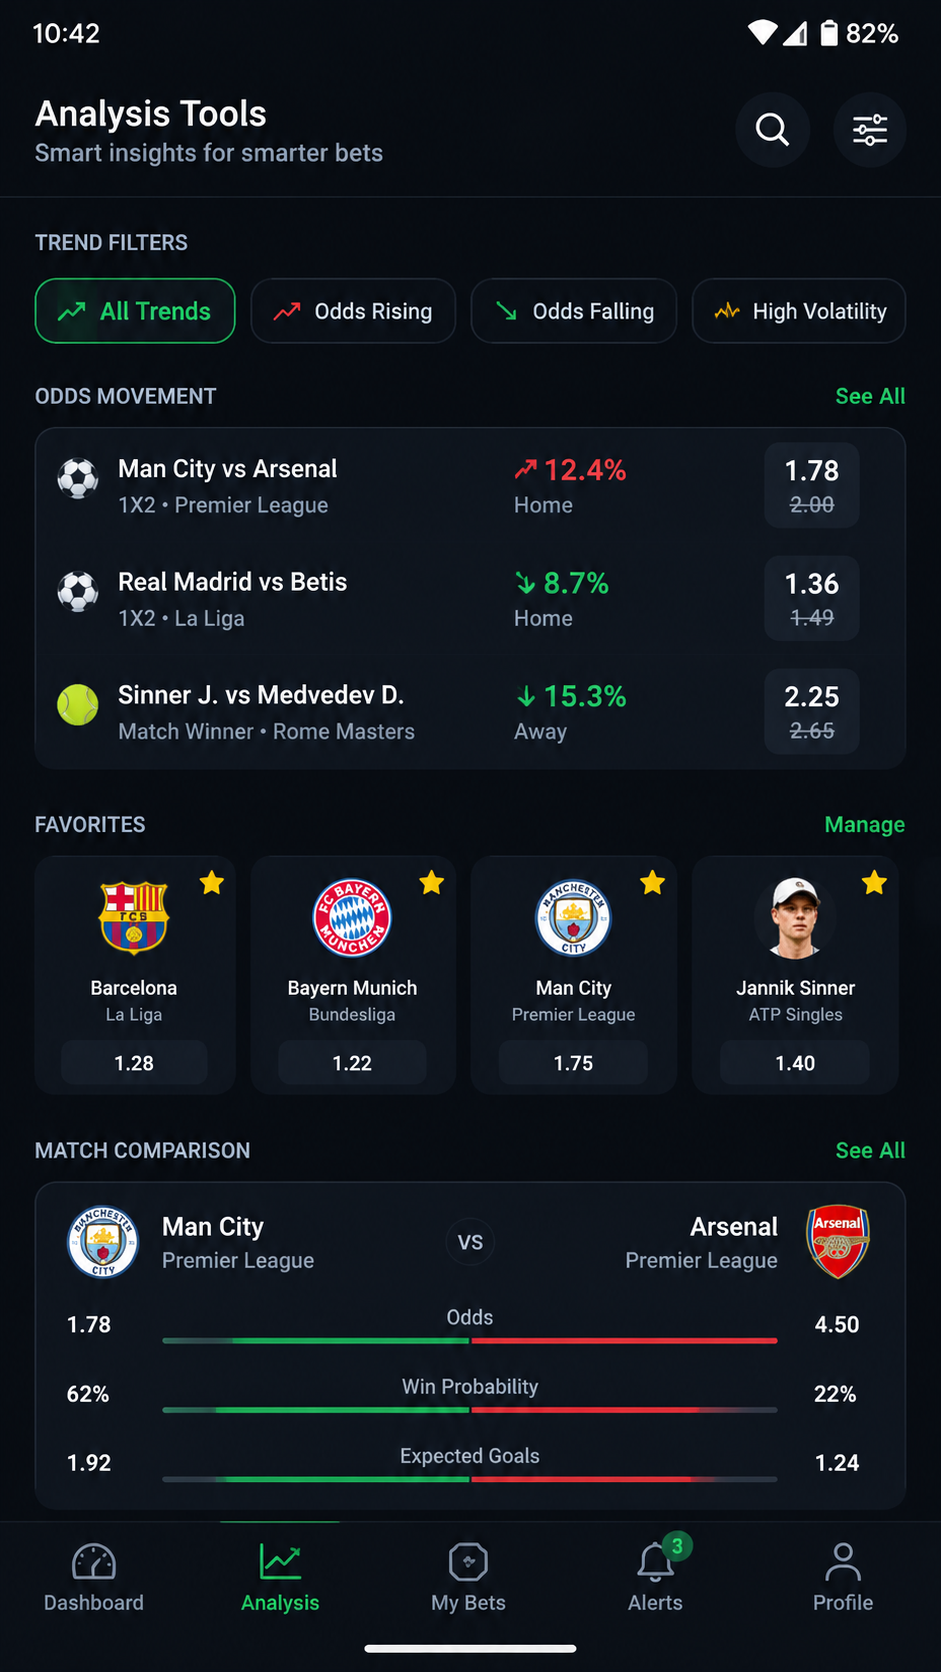Choose the High Volatility filter

coord(799,311)
